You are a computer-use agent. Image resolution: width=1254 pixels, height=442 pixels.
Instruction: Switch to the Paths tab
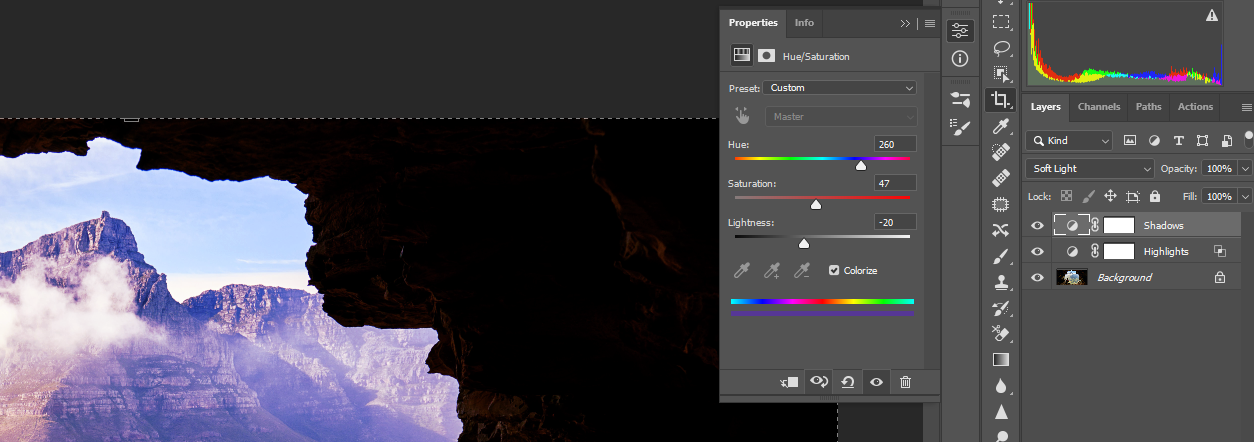[x=1149, y=107]
